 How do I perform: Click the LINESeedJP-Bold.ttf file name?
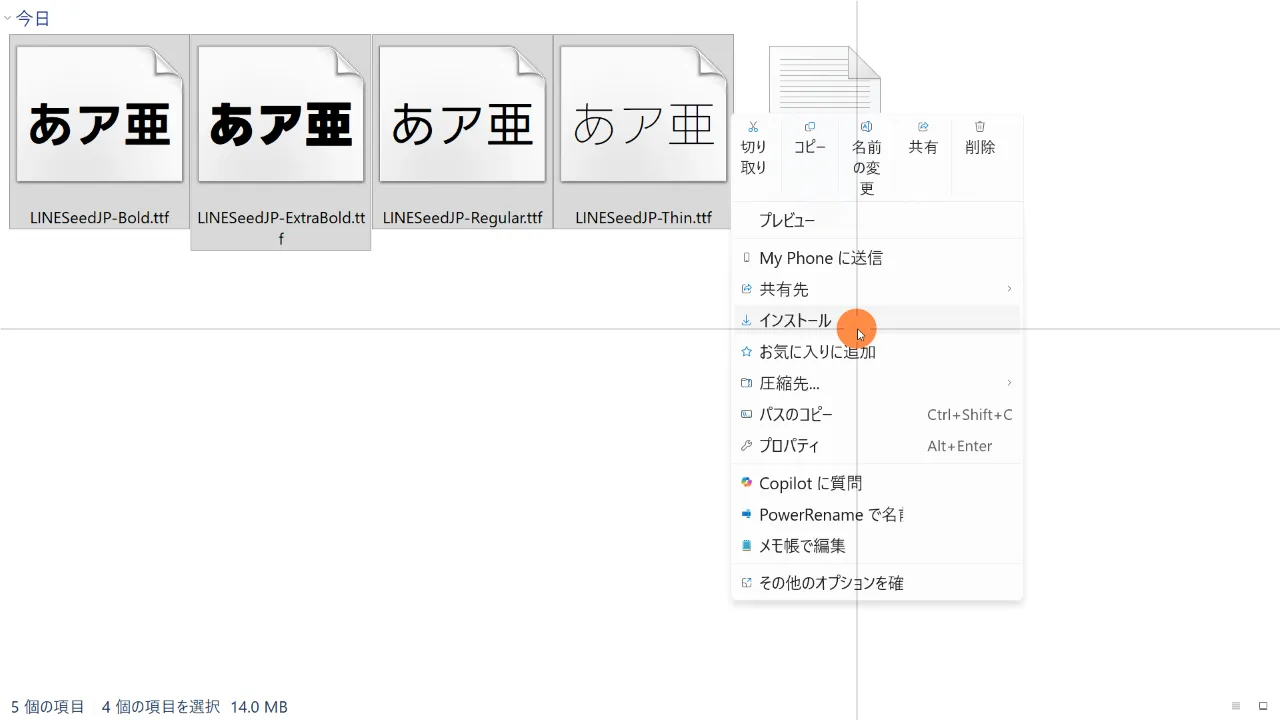[99, 217]
